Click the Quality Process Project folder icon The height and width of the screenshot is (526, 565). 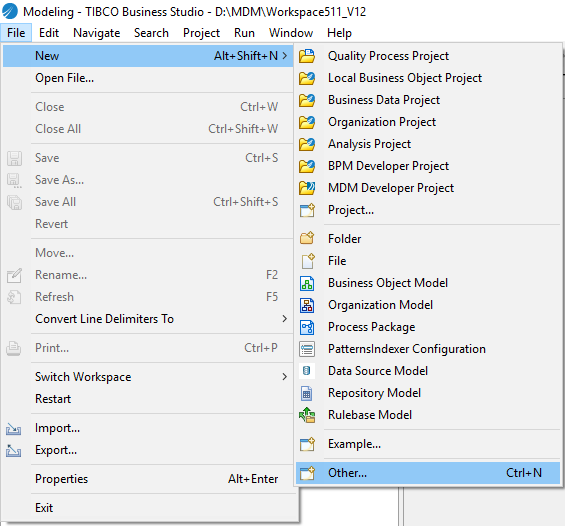pyautogui.click(x=307, y=56)
